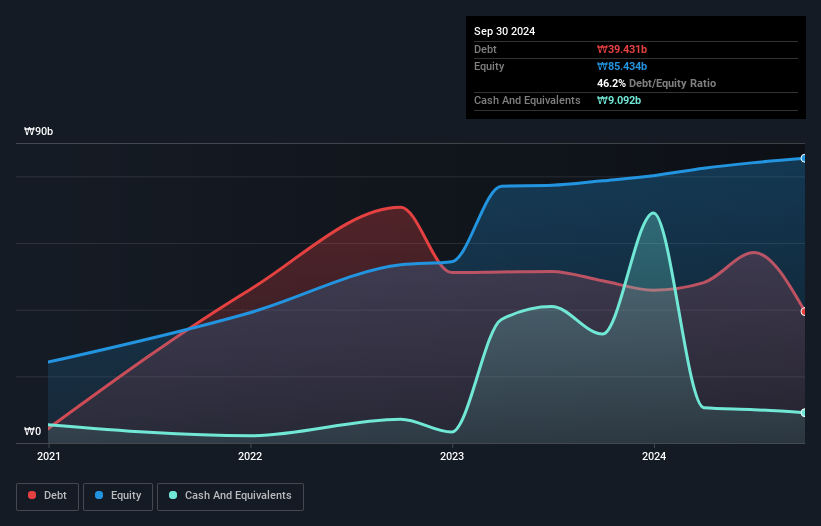Toggle the Equity series legend button
Viewport: 821px width, 526px height.
point(118,496)
